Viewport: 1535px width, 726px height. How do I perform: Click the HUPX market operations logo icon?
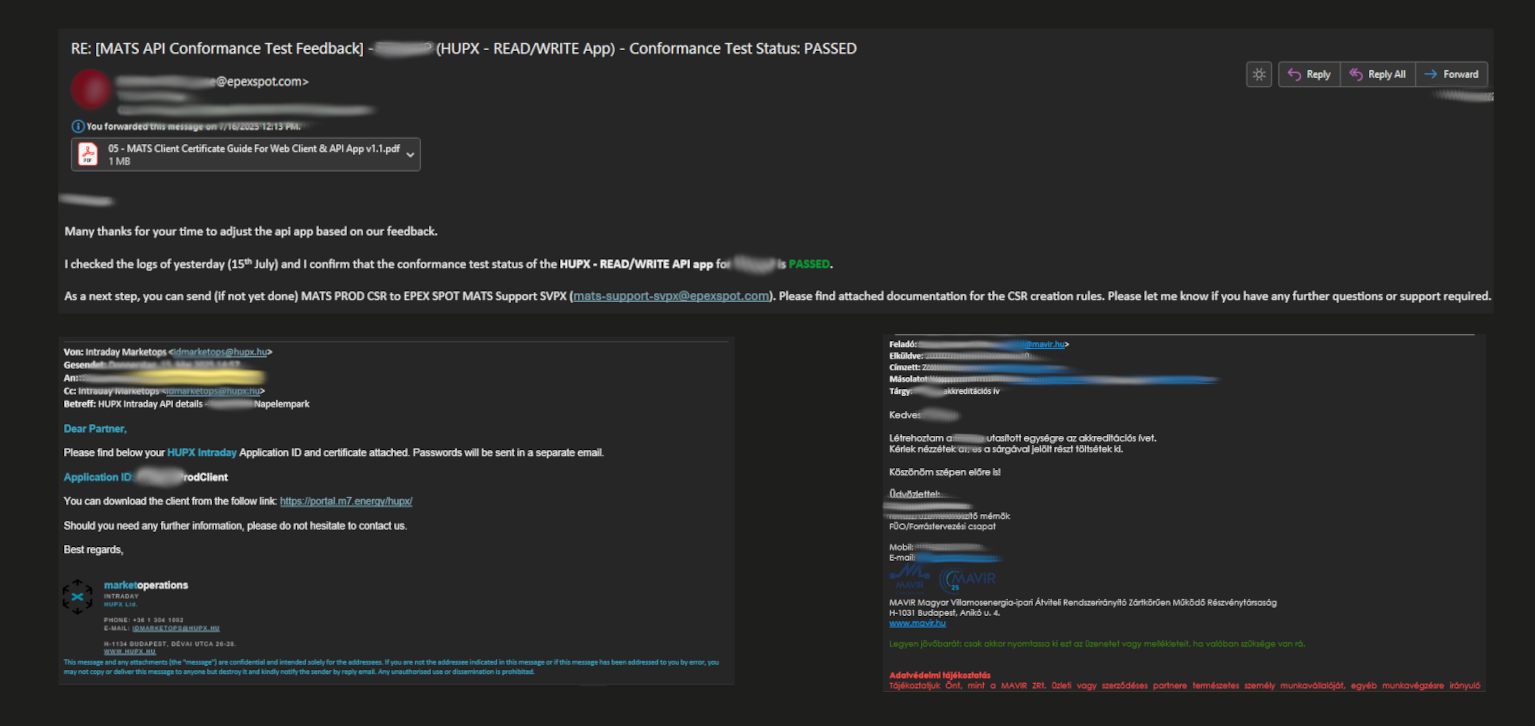[77, 596]
